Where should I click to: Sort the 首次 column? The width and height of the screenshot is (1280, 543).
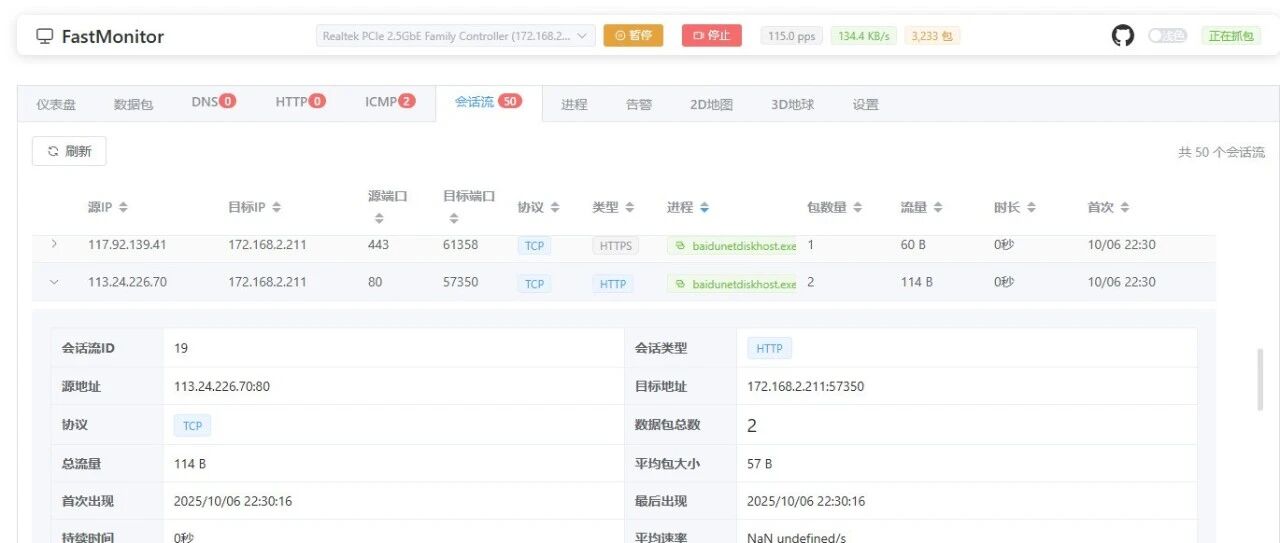[x=1125, y=208]
